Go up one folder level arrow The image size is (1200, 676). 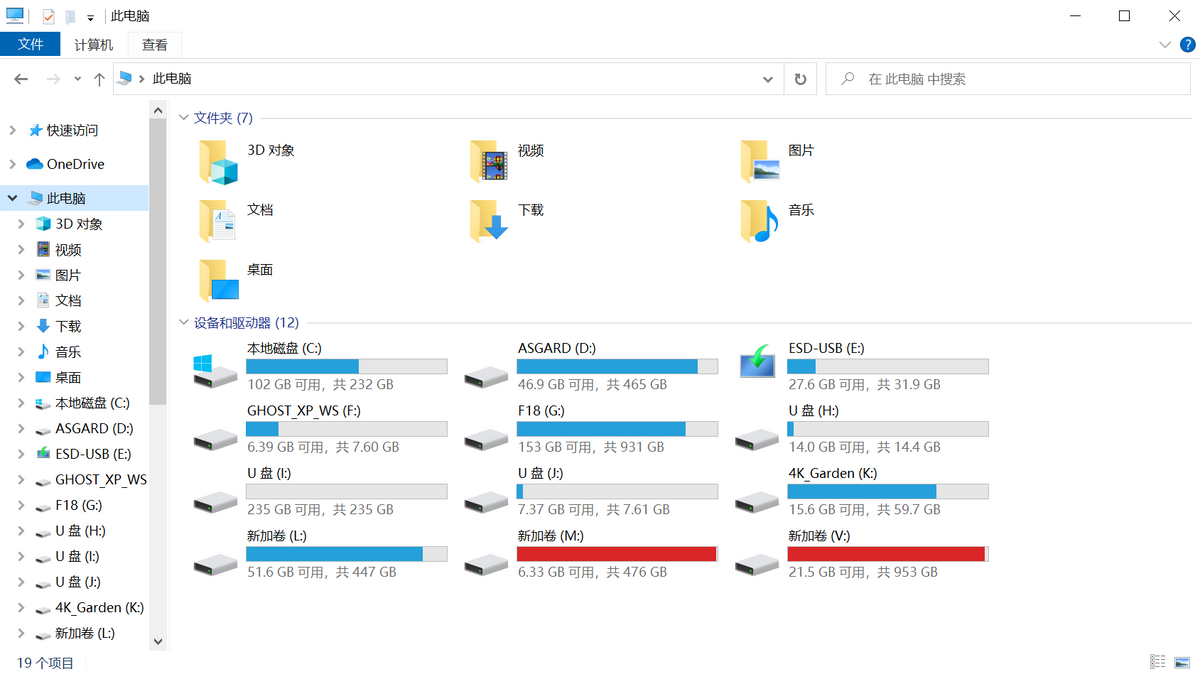click(x=99, y=79)
